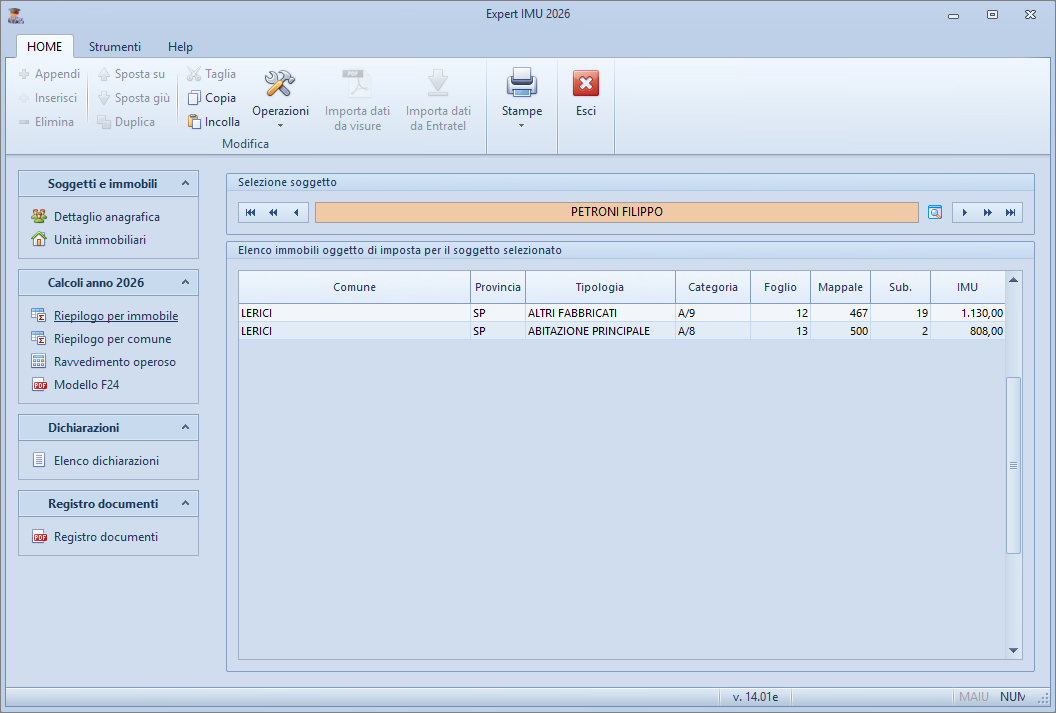The height and width of the screenshot is (713, 1056).
Task: Advance to next subject arrow
Action: click(964, 212)
